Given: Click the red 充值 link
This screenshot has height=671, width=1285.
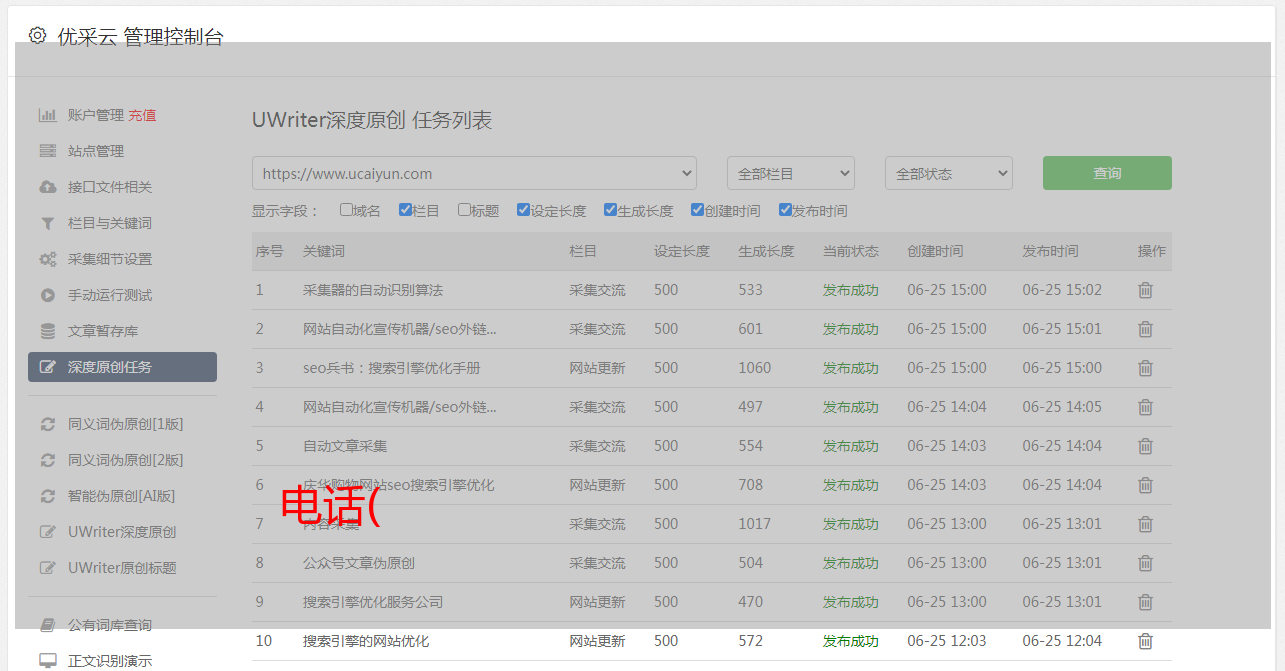Looking at the screenshot, I should click(142, 115).
